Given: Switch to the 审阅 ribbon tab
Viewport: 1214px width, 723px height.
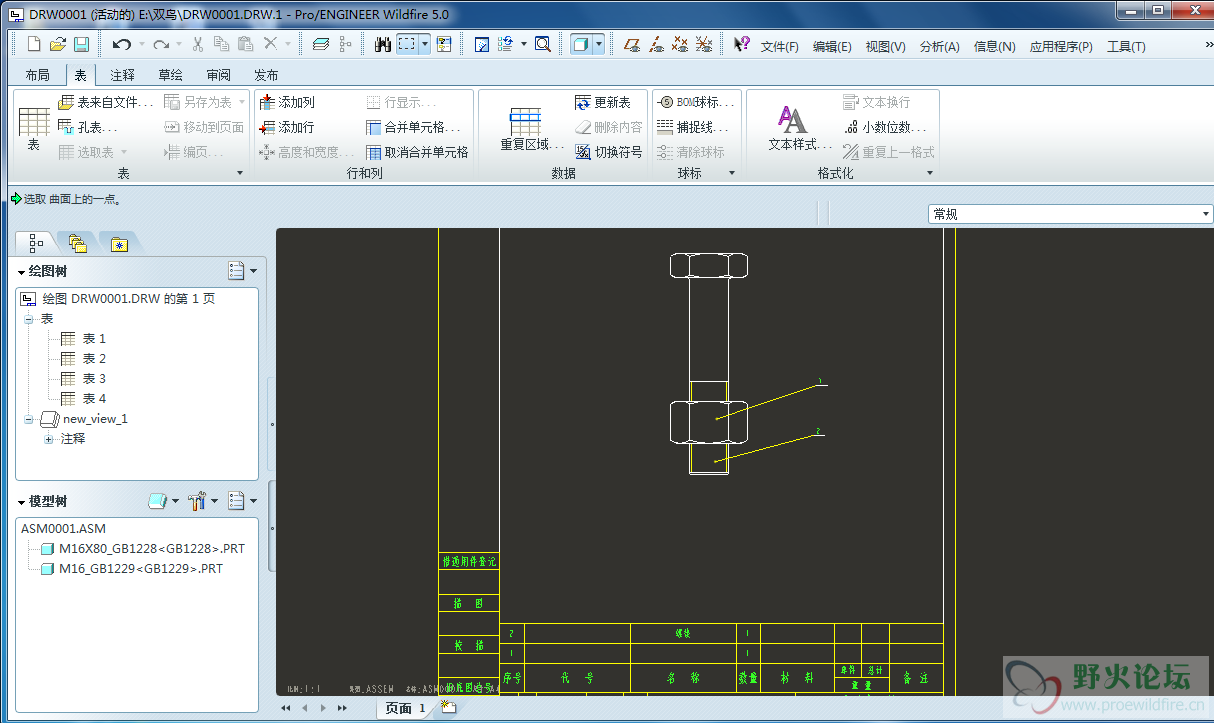Looking at the screenshot, I should (218, 75).
